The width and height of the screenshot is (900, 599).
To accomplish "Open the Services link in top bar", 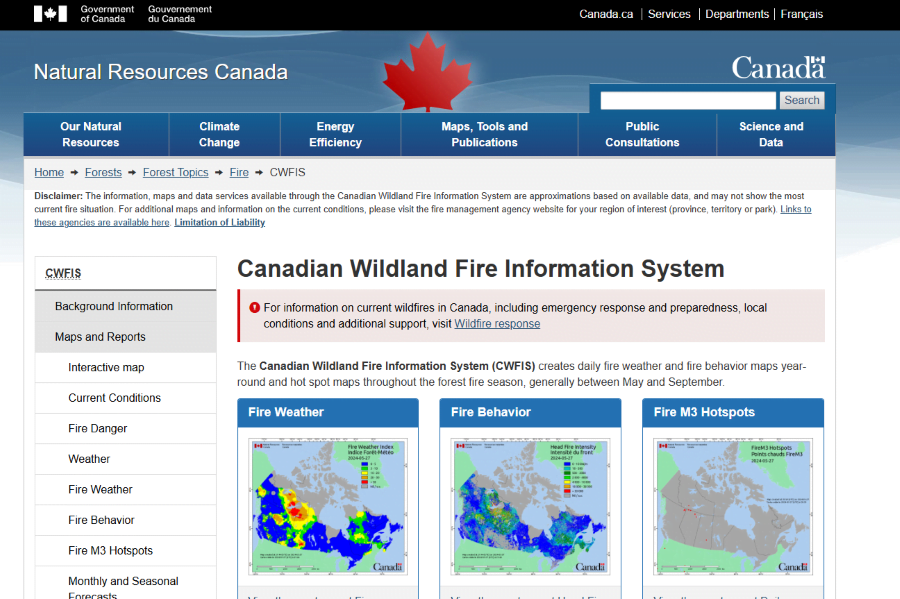I will click(x=669, y=14).
